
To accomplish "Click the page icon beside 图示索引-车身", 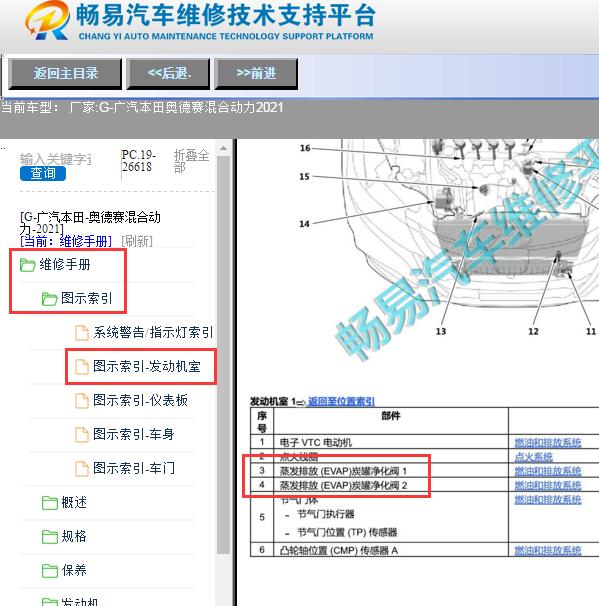I will point(82,435).
